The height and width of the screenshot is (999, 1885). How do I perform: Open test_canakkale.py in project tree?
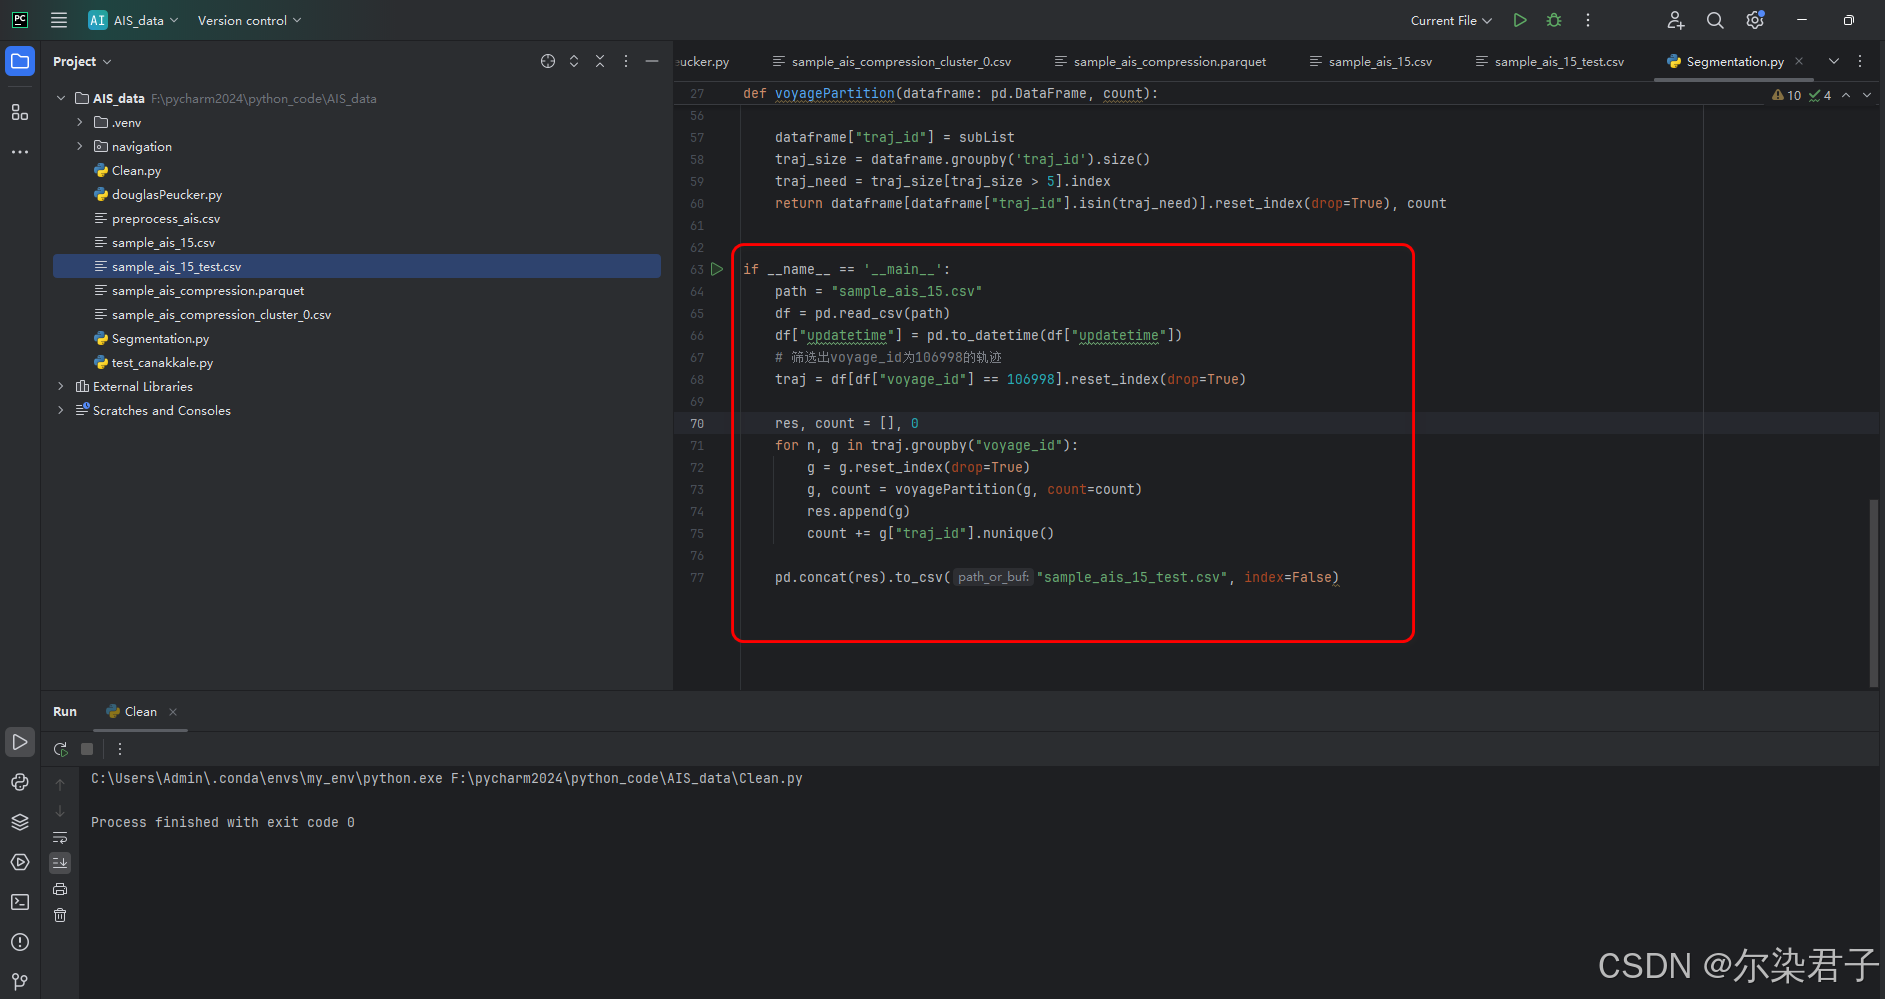162,362
